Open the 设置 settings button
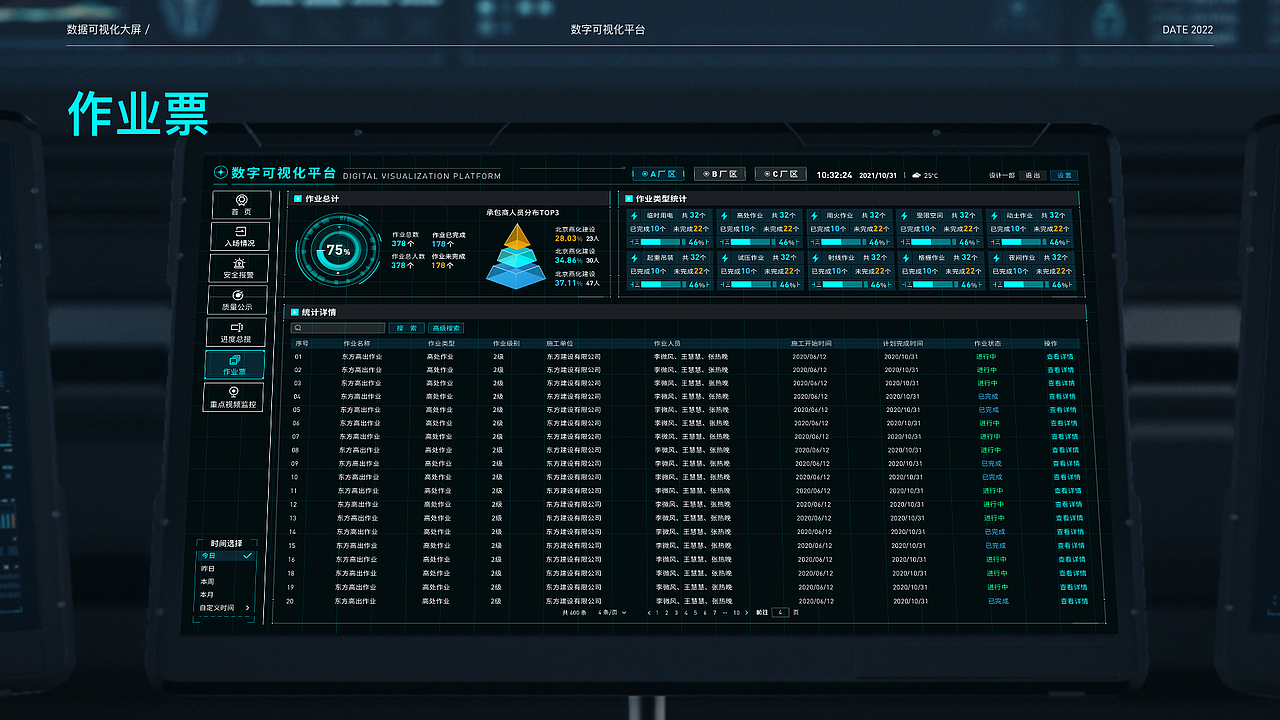 click(x=1064, y=175)
